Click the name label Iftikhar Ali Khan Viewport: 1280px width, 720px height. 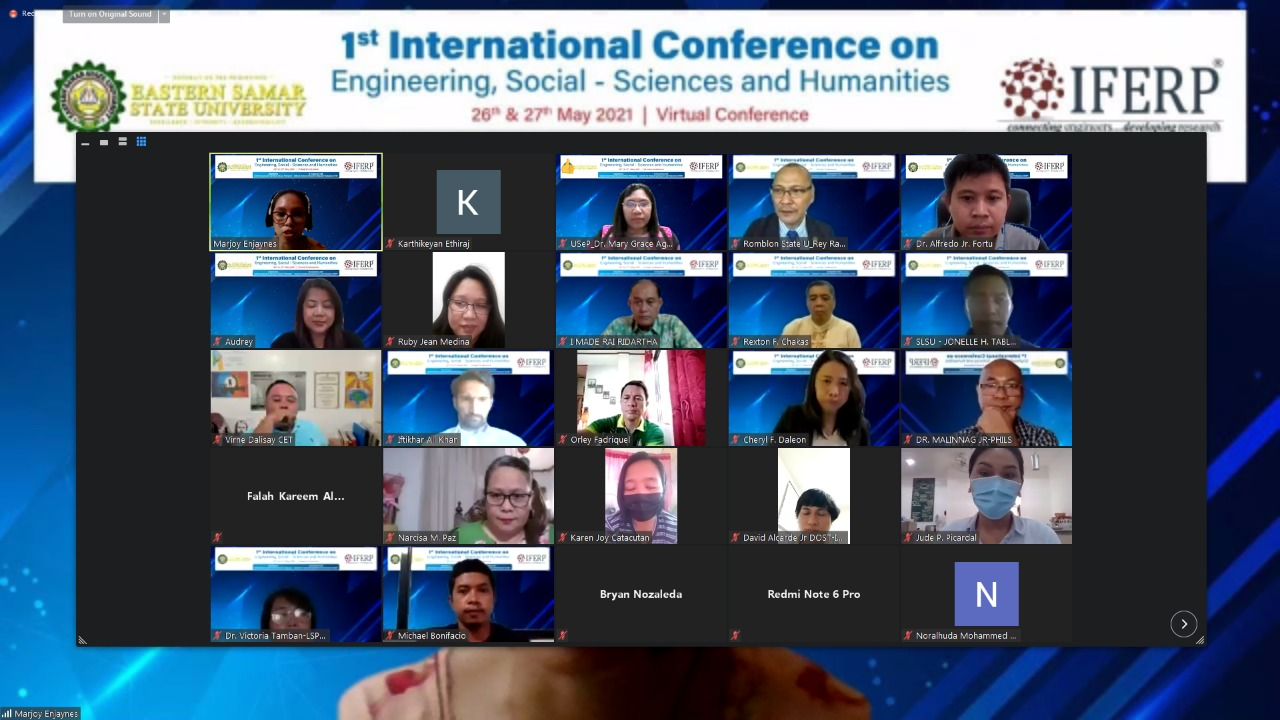click(x=428, y=440)
